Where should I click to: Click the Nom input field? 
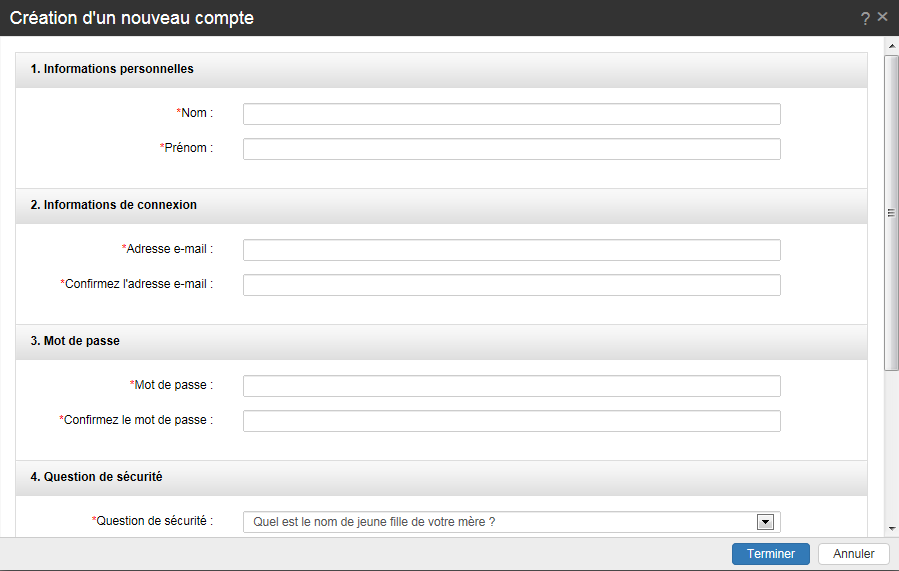(x=511, y=114)
